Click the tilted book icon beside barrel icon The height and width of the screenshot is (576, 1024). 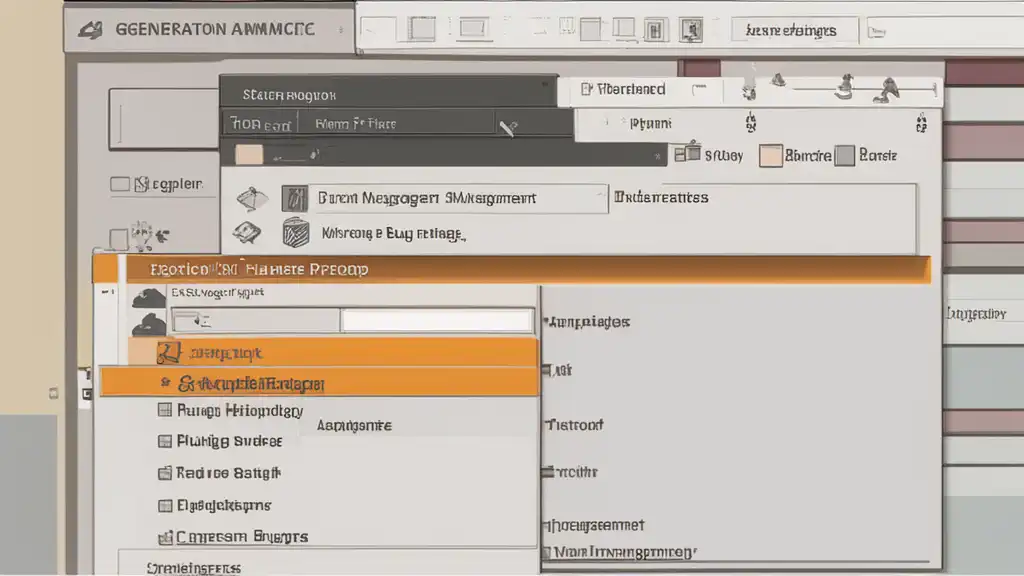[247, 232]
